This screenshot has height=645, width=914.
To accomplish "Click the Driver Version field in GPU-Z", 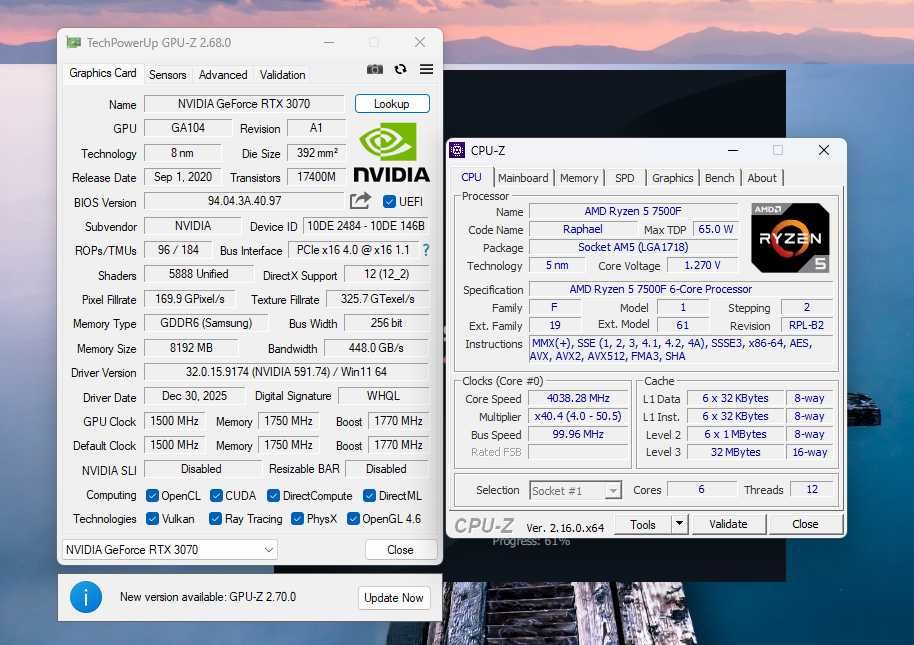I will click(286, 372).
